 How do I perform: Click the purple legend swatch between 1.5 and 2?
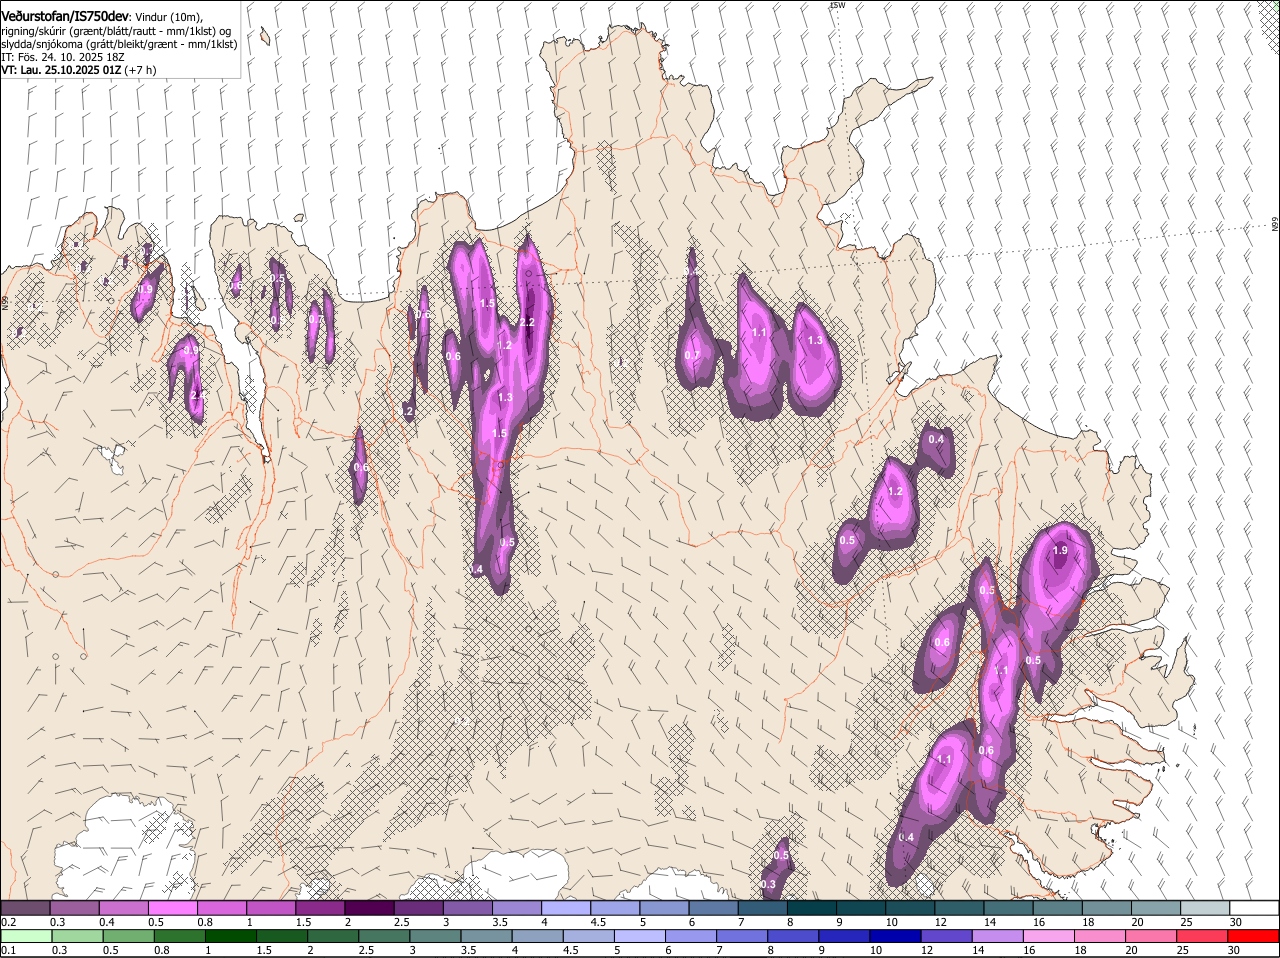click(x=321, y=908)
